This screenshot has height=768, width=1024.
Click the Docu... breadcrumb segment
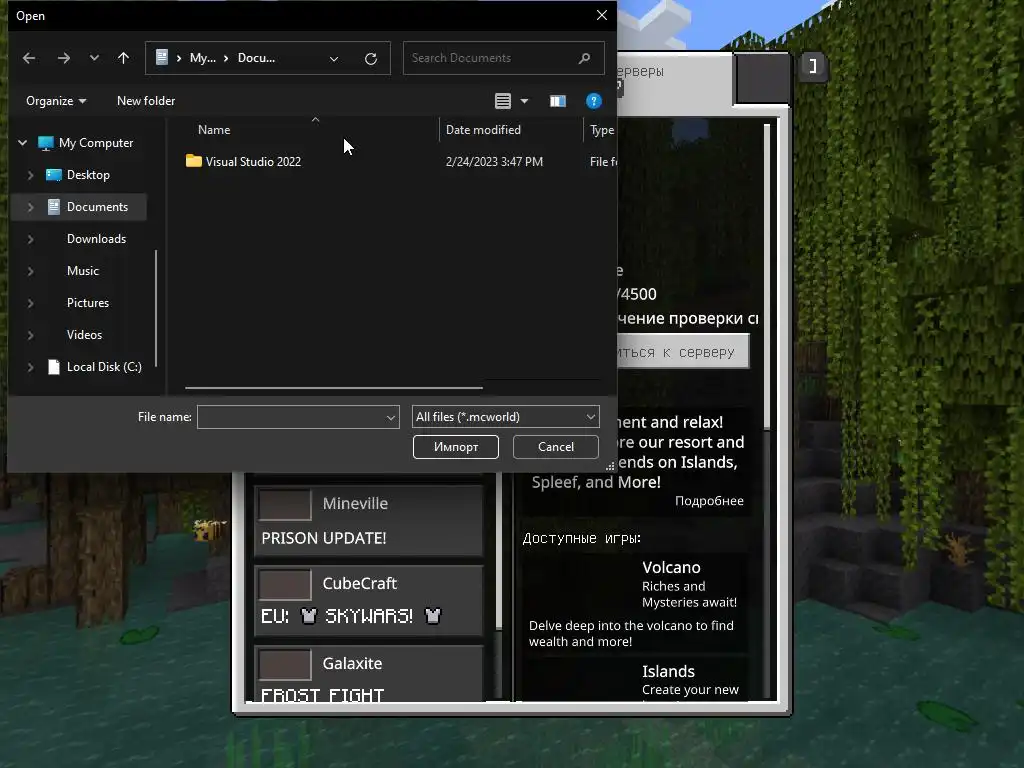click(256, 58)
